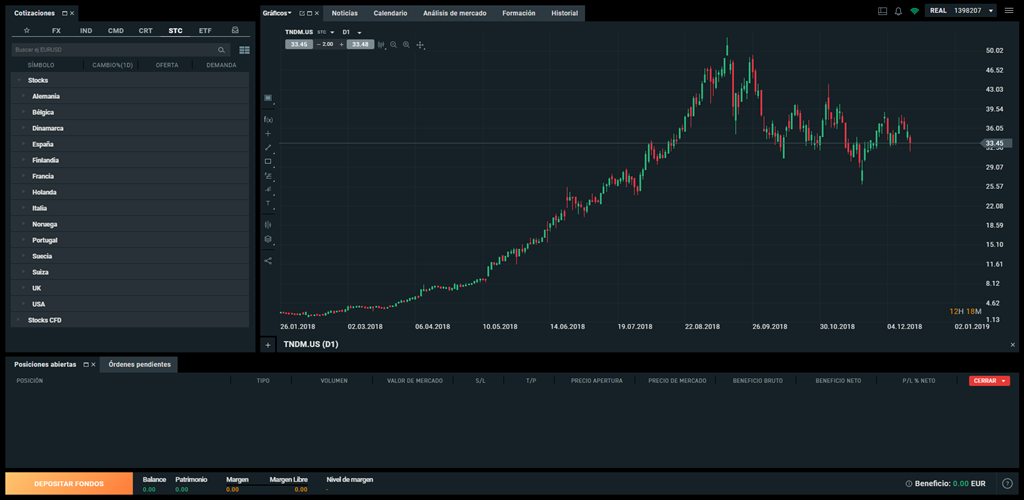Expand the España stocks group

(x=24, y=144)
